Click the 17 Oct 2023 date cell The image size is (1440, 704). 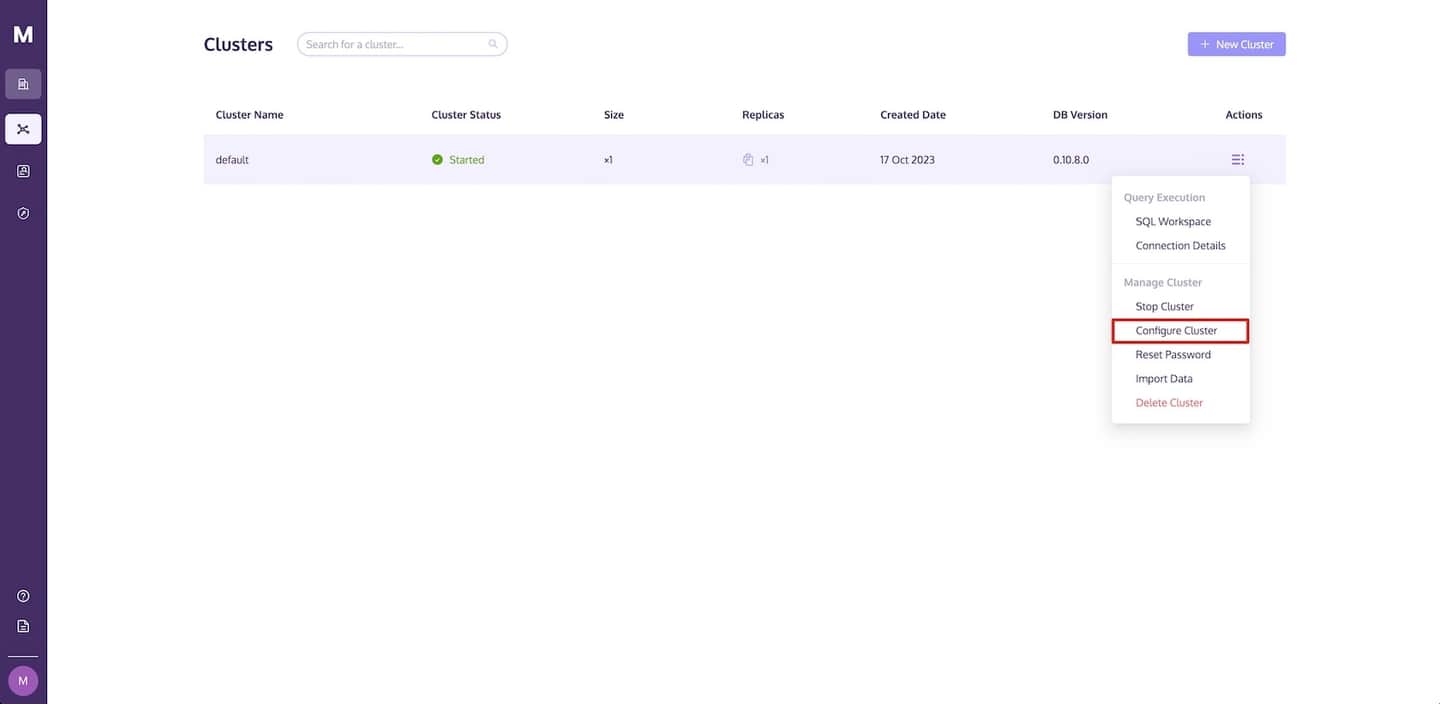click(x=907, y=160)
